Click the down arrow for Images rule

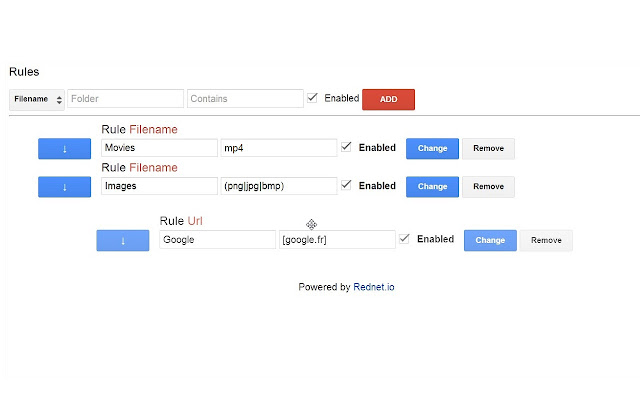64,186
